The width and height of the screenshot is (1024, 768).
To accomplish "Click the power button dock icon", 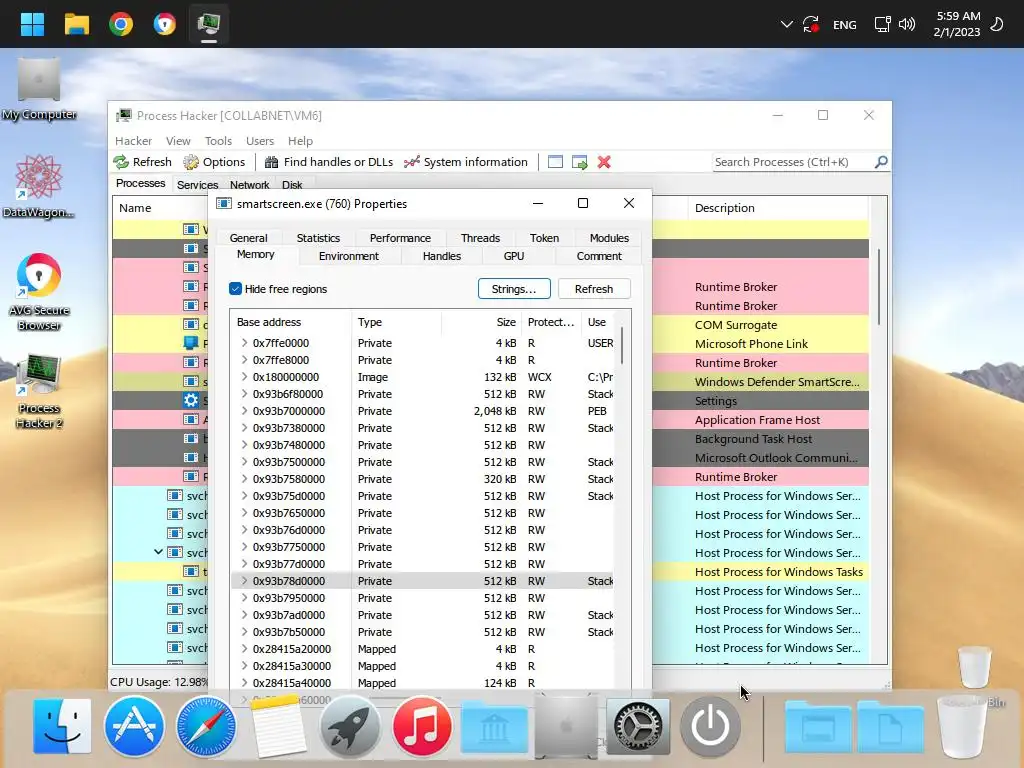I will click(x=710, y=726).
